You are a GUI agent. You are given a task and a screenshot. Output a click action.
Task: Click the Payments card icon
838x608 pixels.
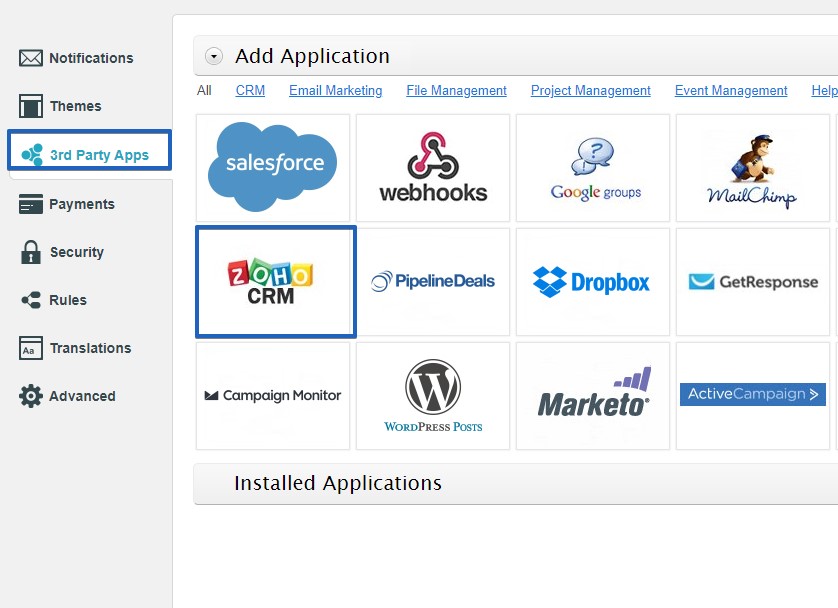(x=30, y=204)
